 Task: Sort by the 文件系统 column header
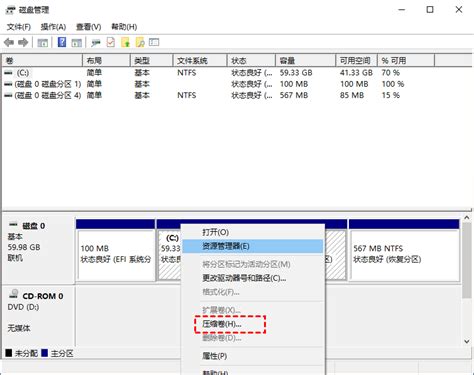pyautogui.click(x=200, y=61)
